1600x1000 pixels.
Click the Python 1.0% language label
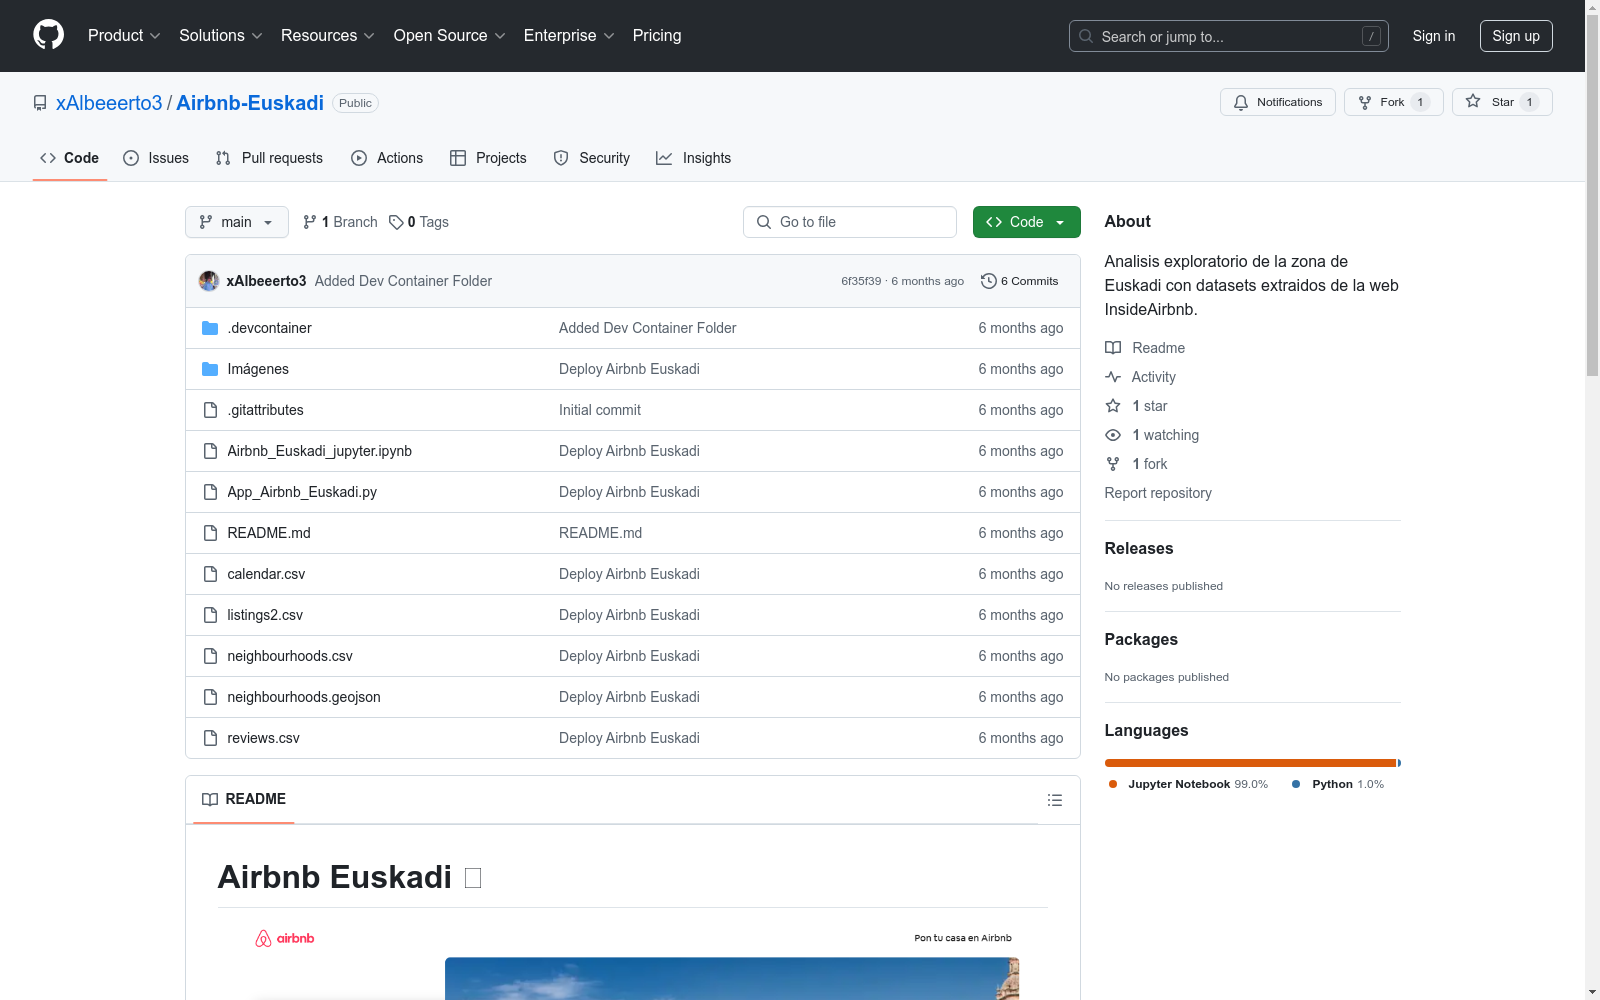1339,784
